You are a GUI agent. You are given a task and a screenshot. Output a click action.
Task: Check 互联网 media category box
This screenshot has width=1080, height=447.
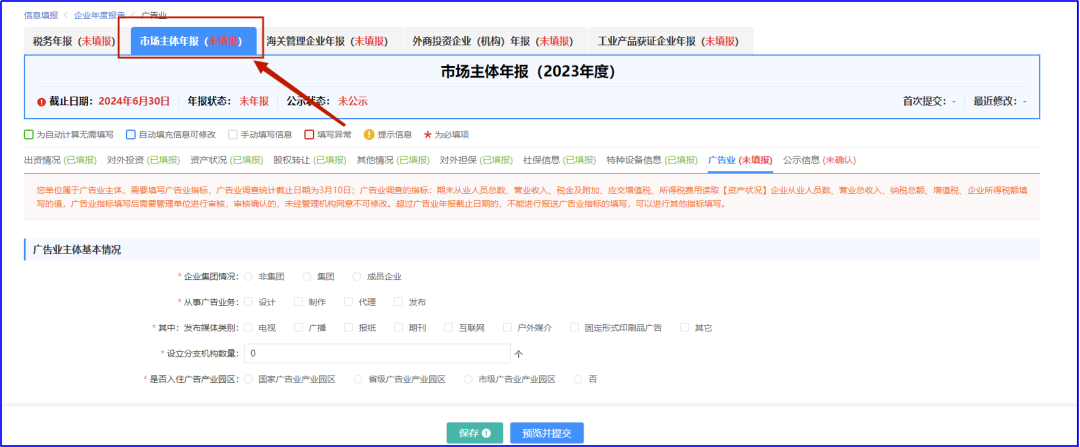(448, 328)
